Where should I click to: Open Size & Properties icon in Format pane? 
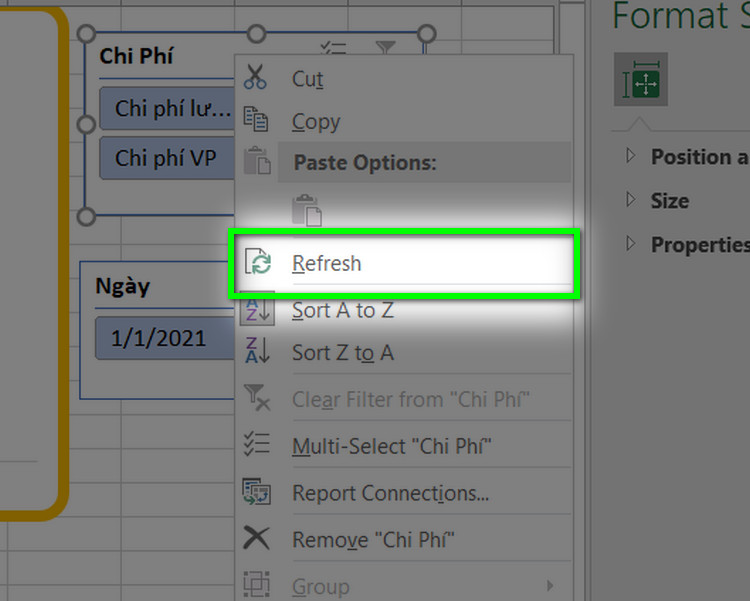(640, 79)
